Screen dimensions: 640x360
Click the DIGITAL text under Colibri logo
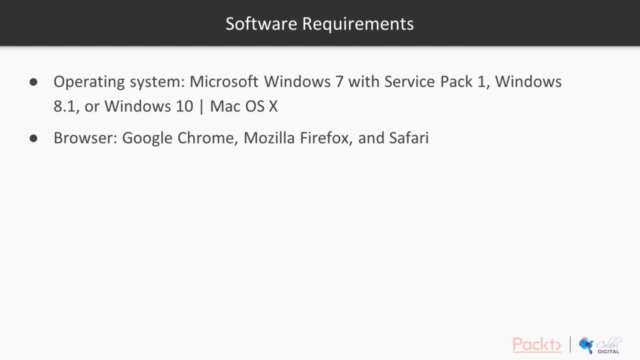pyautogui.click(x=608, y=351)
